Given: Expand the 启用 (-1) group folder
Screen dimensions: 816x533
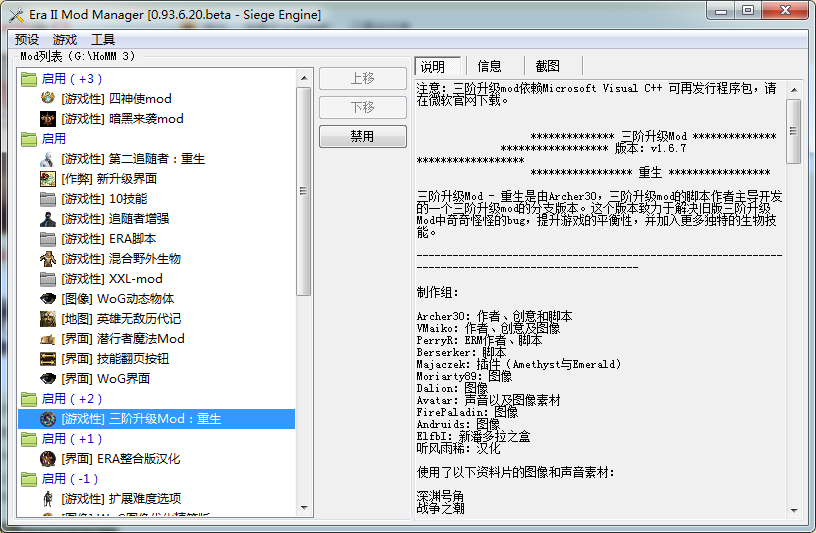Looking at the screenshot, I should tap(28, 479).
